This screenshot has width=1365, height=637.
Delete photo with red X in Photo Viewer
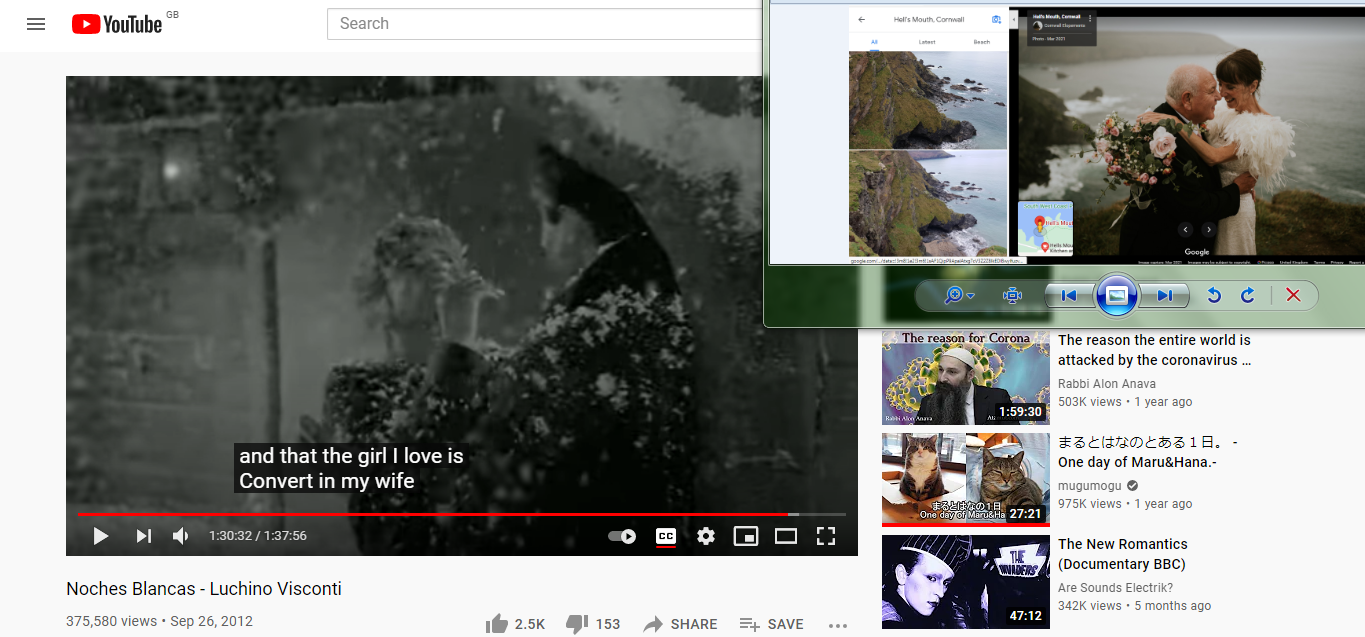pyautogui.click(x=1293, y=296)
